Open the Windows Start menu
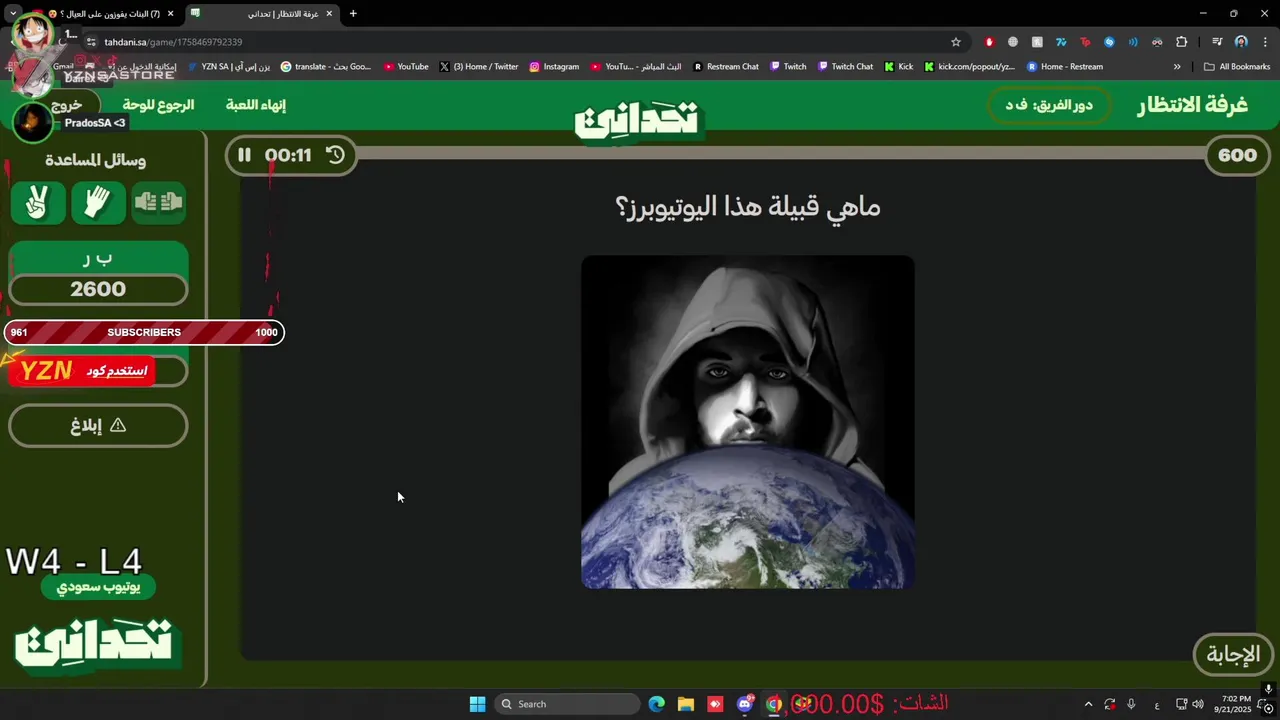The height and width of the screenshot is (720, 1280). click(x=477, y=704)
